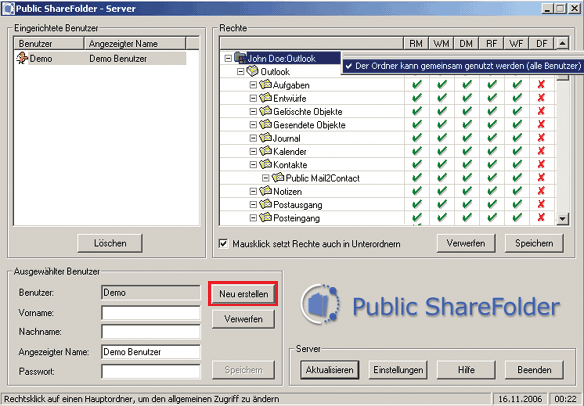Viewport: 584px width, 406px height.
Task: Click the Entwürfe folder icon
Action: click(266, 98)
